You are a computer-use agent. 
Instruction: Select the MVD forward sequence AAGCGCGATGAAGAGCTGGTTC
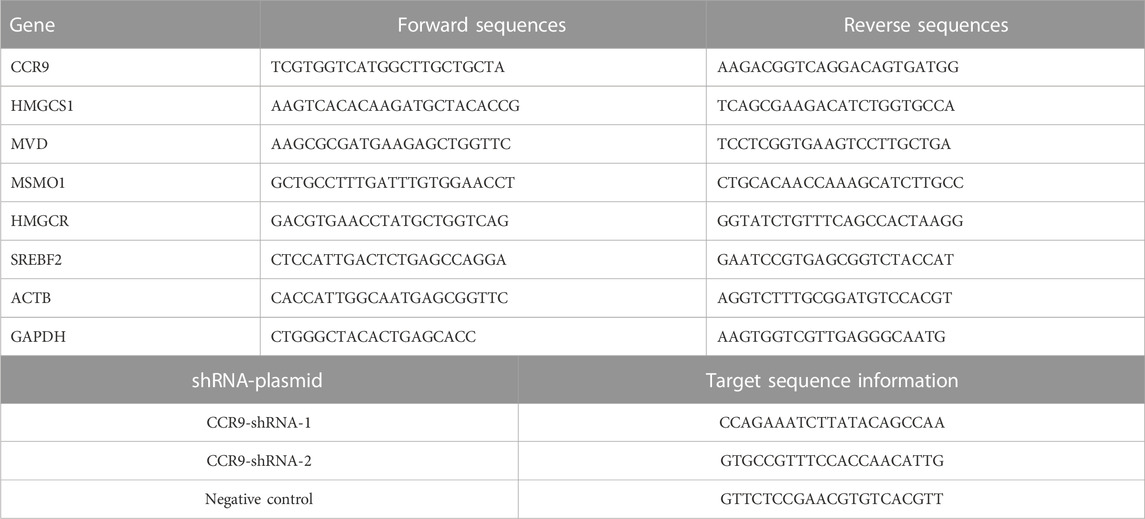tap(391, 144)
